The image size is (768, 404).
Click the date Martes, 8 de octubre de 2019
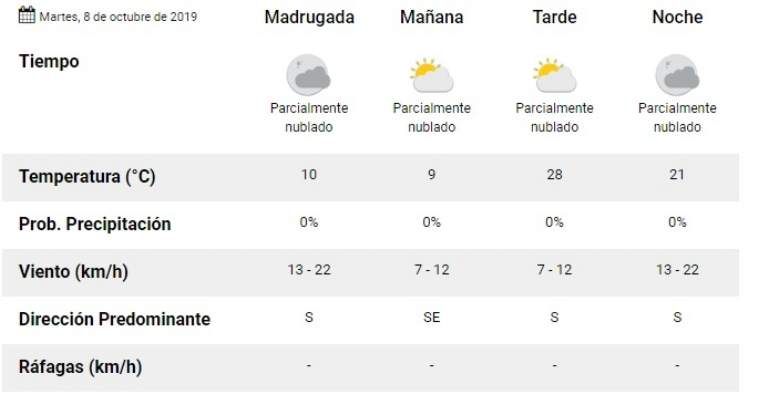coord(118,17)
